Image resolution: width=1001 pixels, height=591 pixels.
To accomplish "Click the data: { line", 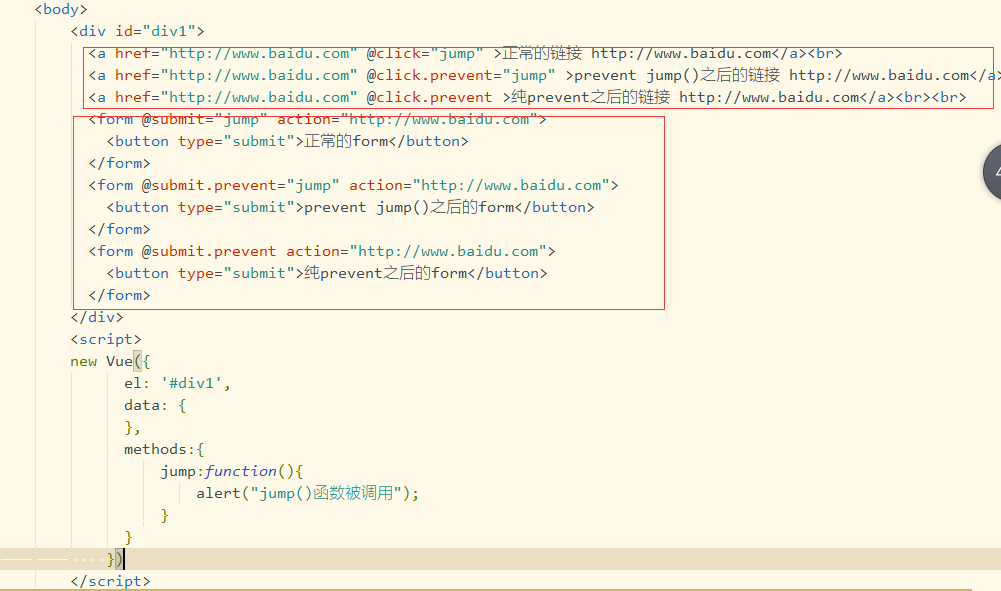I will point(155,405).
